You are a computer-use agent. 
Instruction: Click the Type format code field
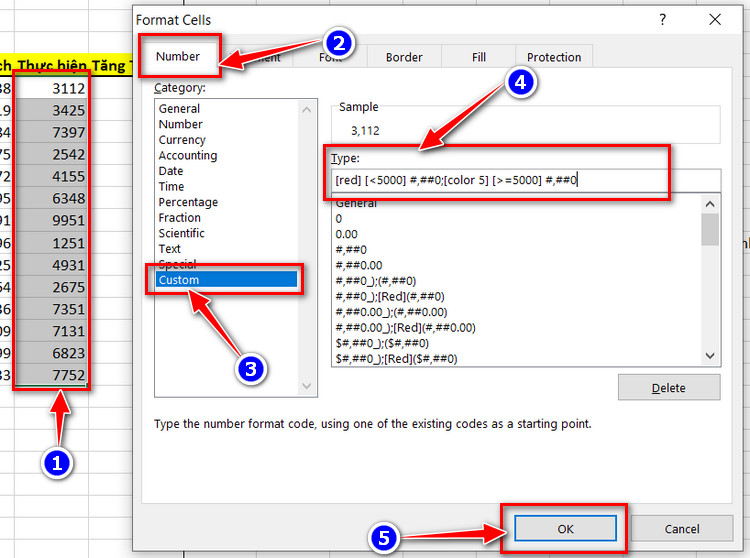coord(526,180)
